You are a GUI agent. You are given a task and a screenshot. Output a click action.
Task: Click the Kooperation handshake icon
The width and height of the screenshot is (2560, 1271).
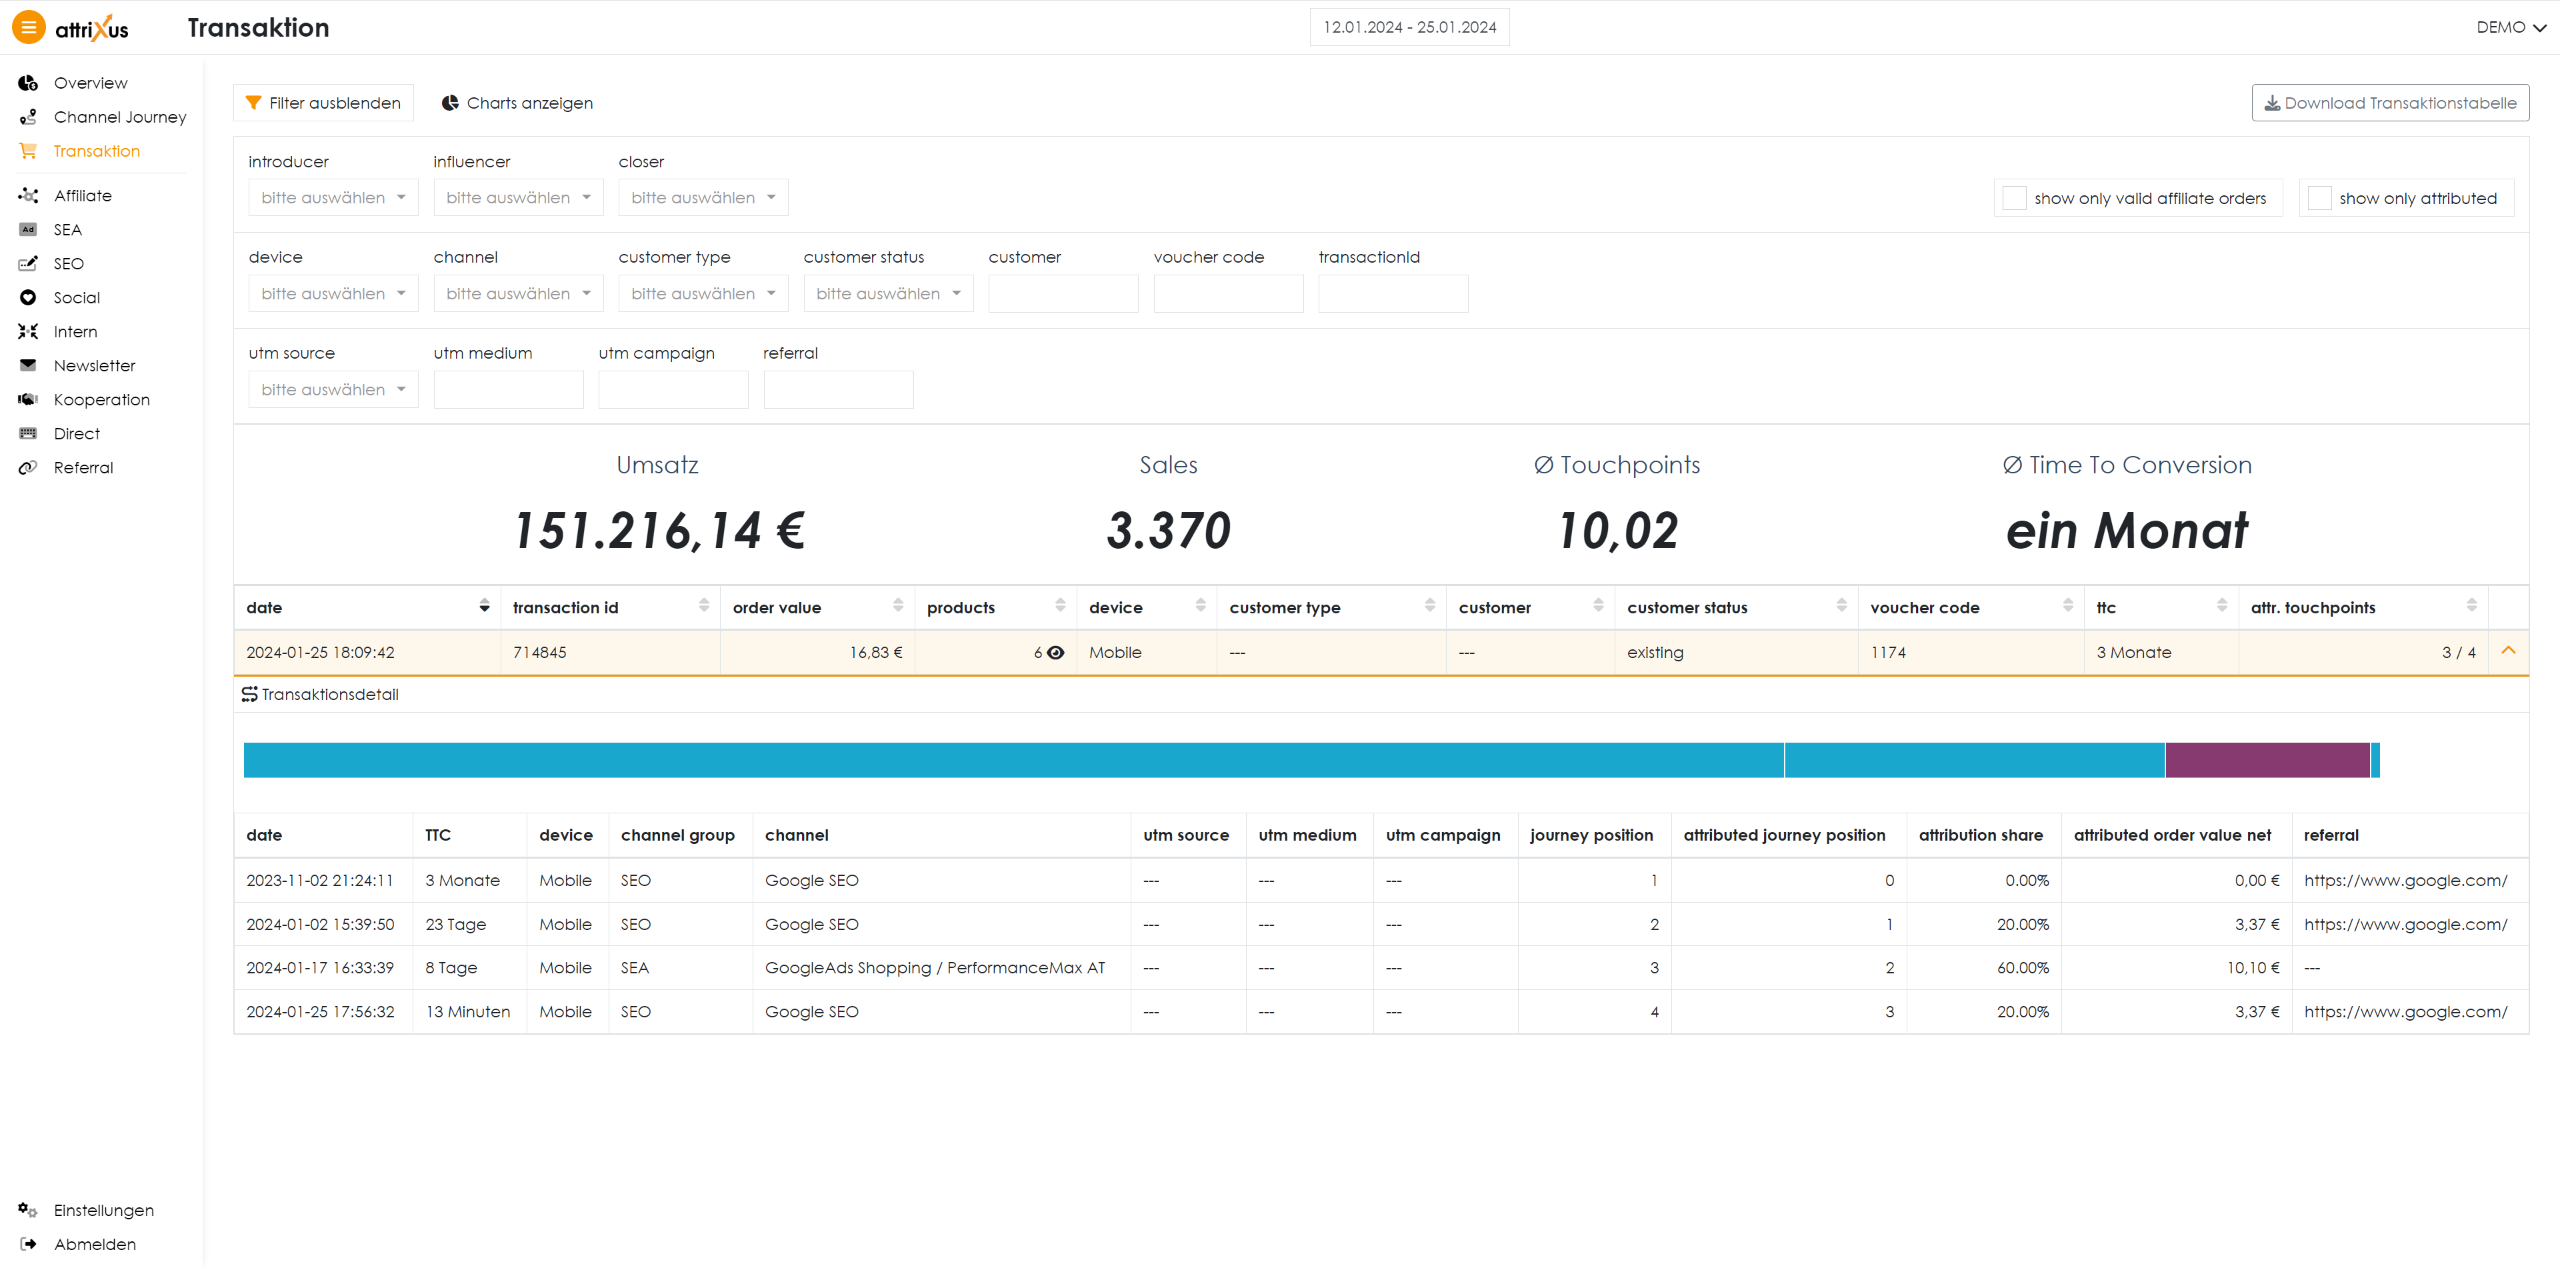click(28, 400)
